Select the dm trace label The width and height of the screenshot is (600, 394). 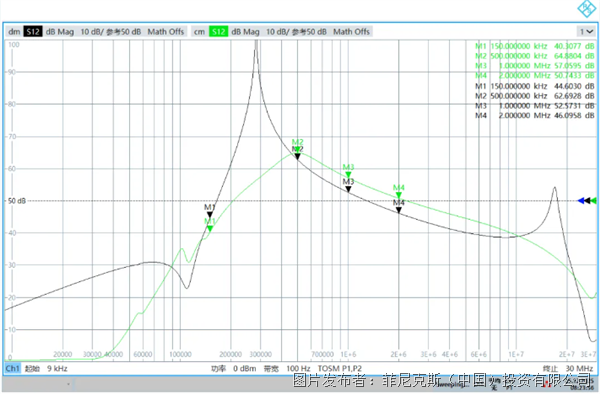pos(14,32)
